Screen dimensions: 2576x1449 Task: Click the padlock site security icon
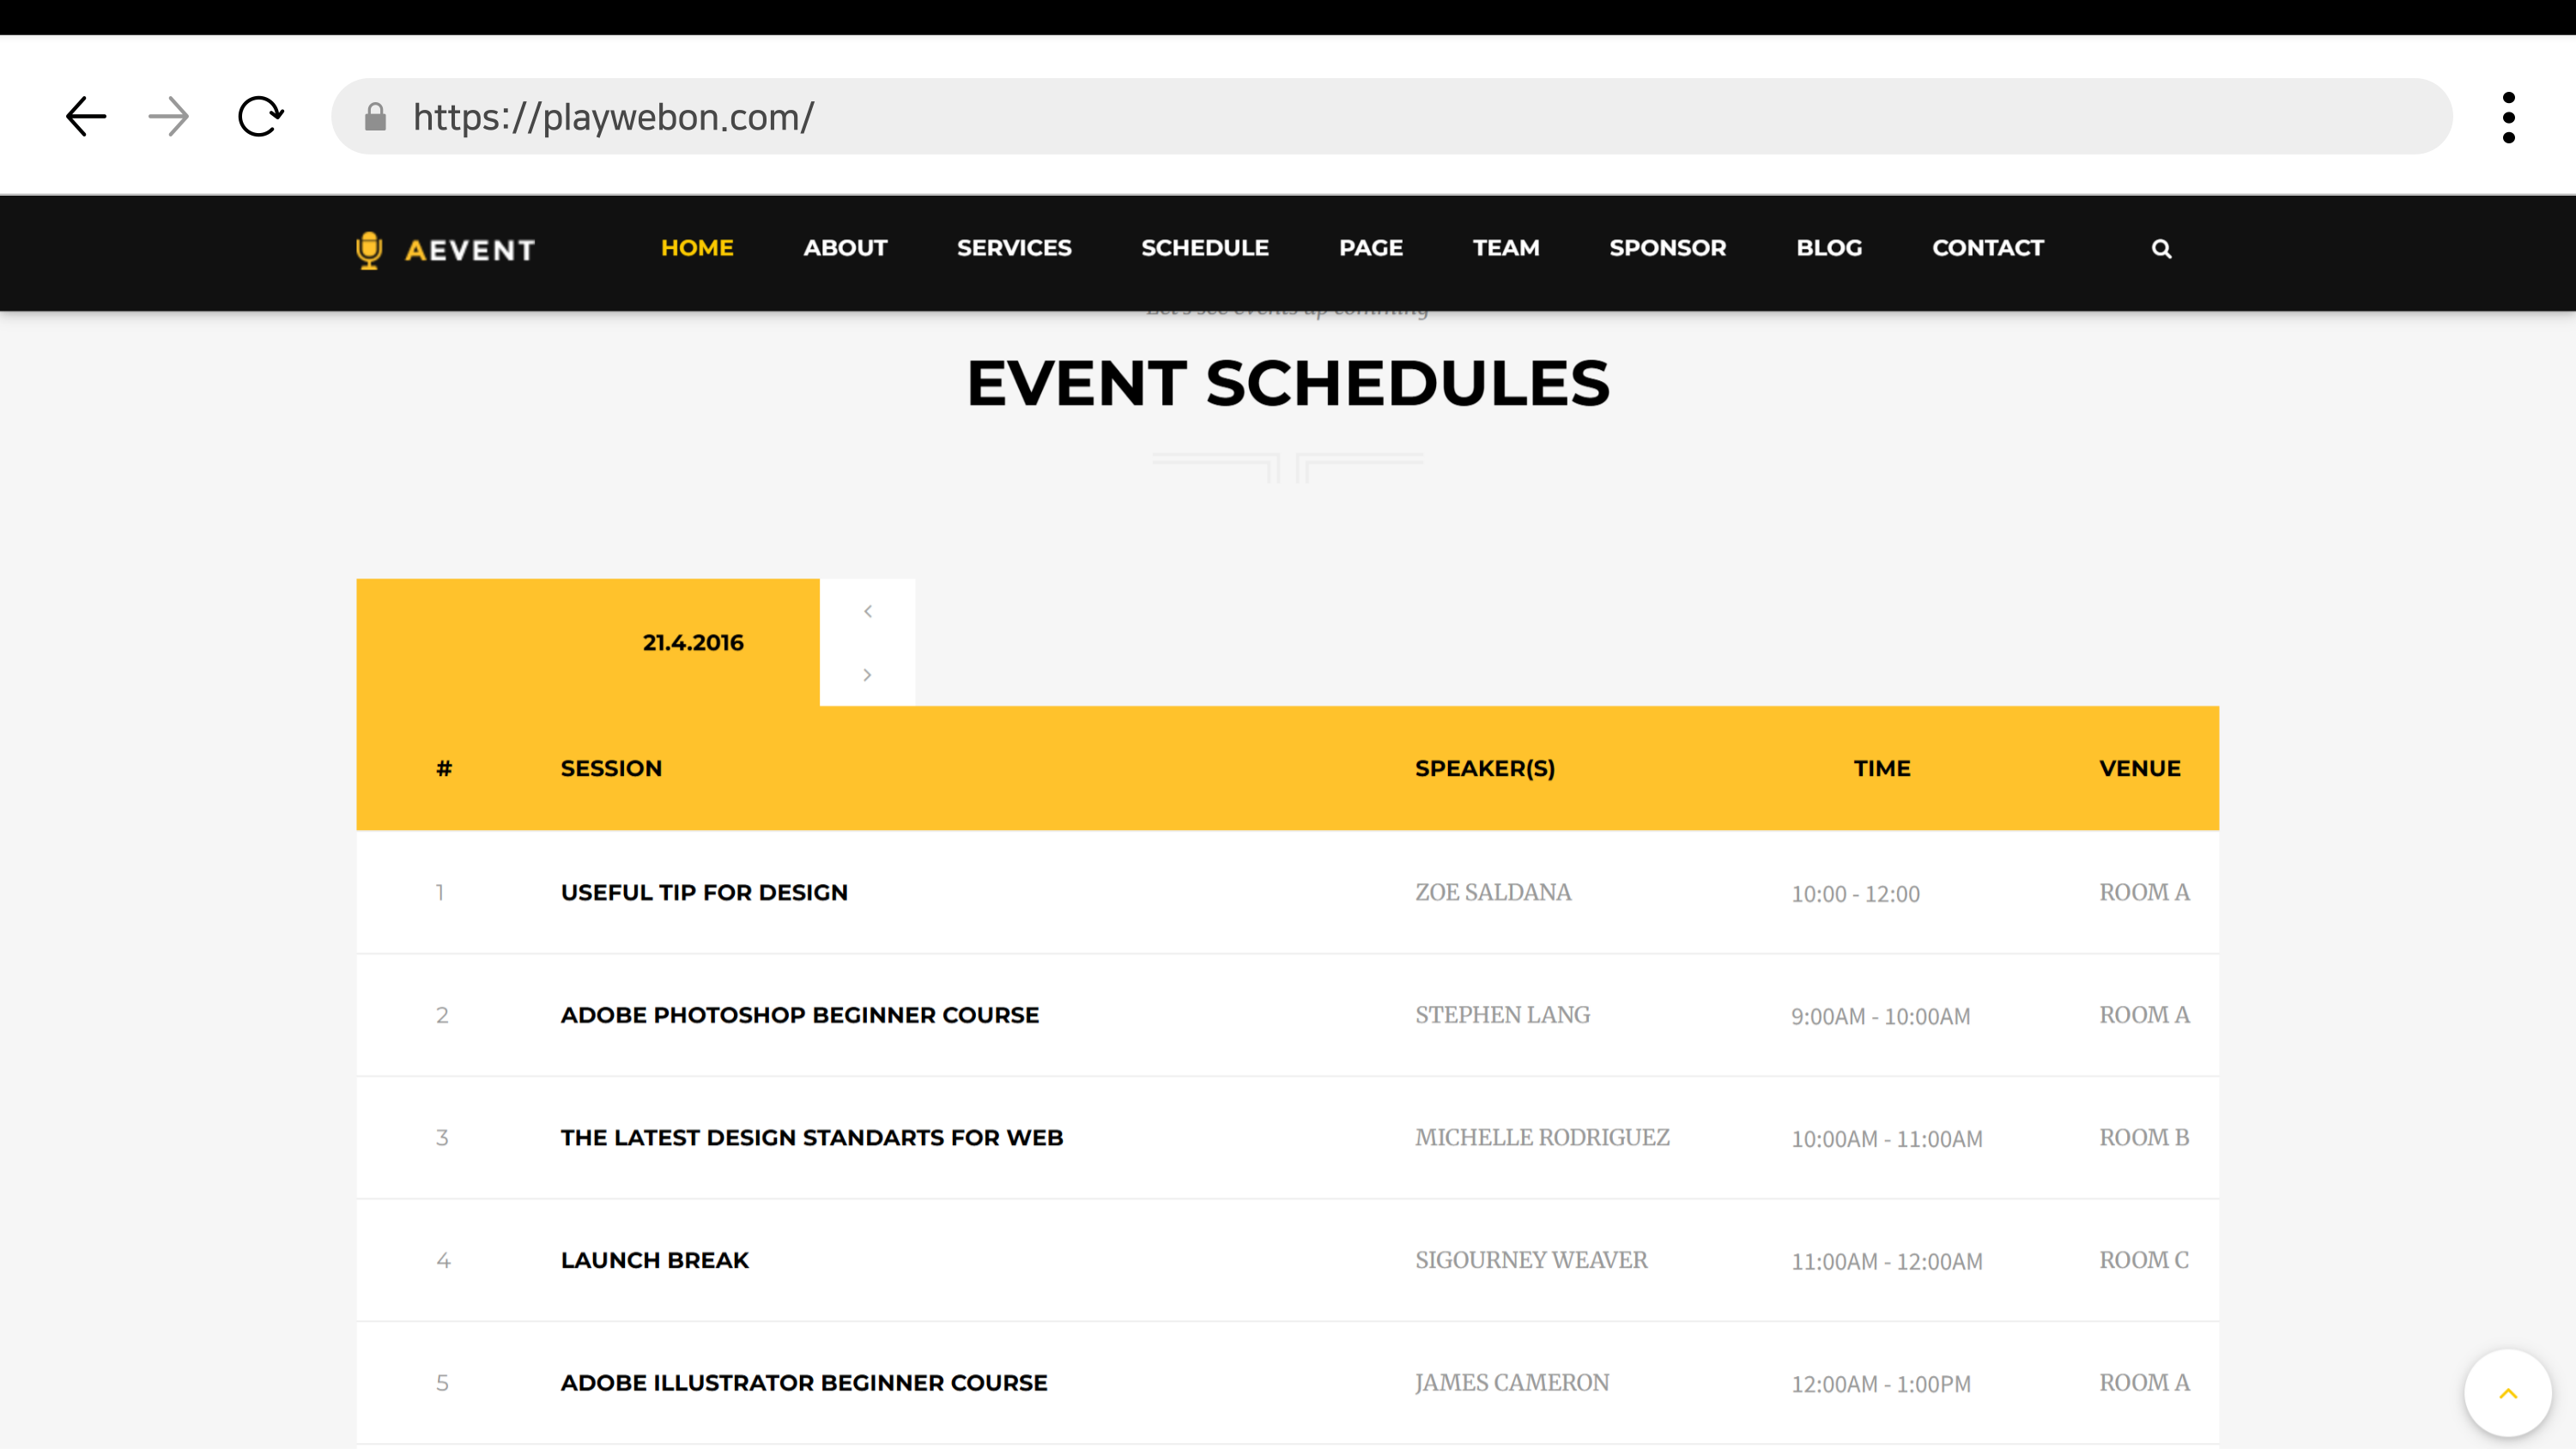375,117
